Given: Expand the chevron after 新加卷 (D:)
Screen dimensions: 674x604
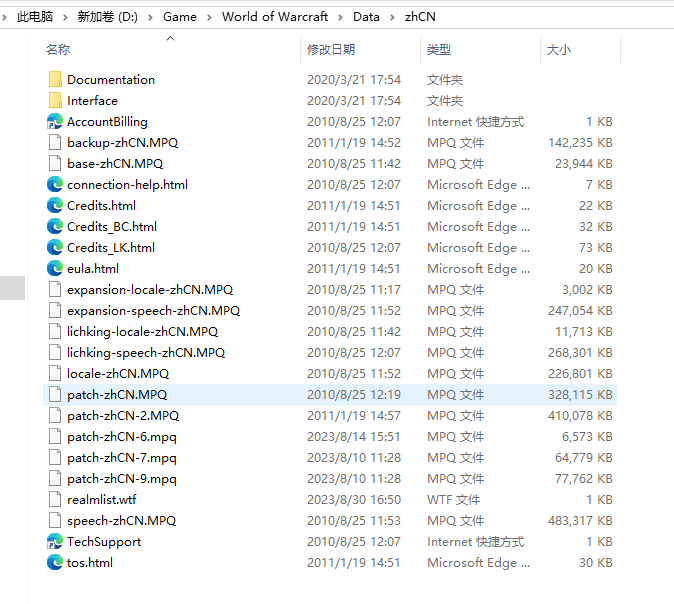Looking at the screenshot, I should [150, 17].
